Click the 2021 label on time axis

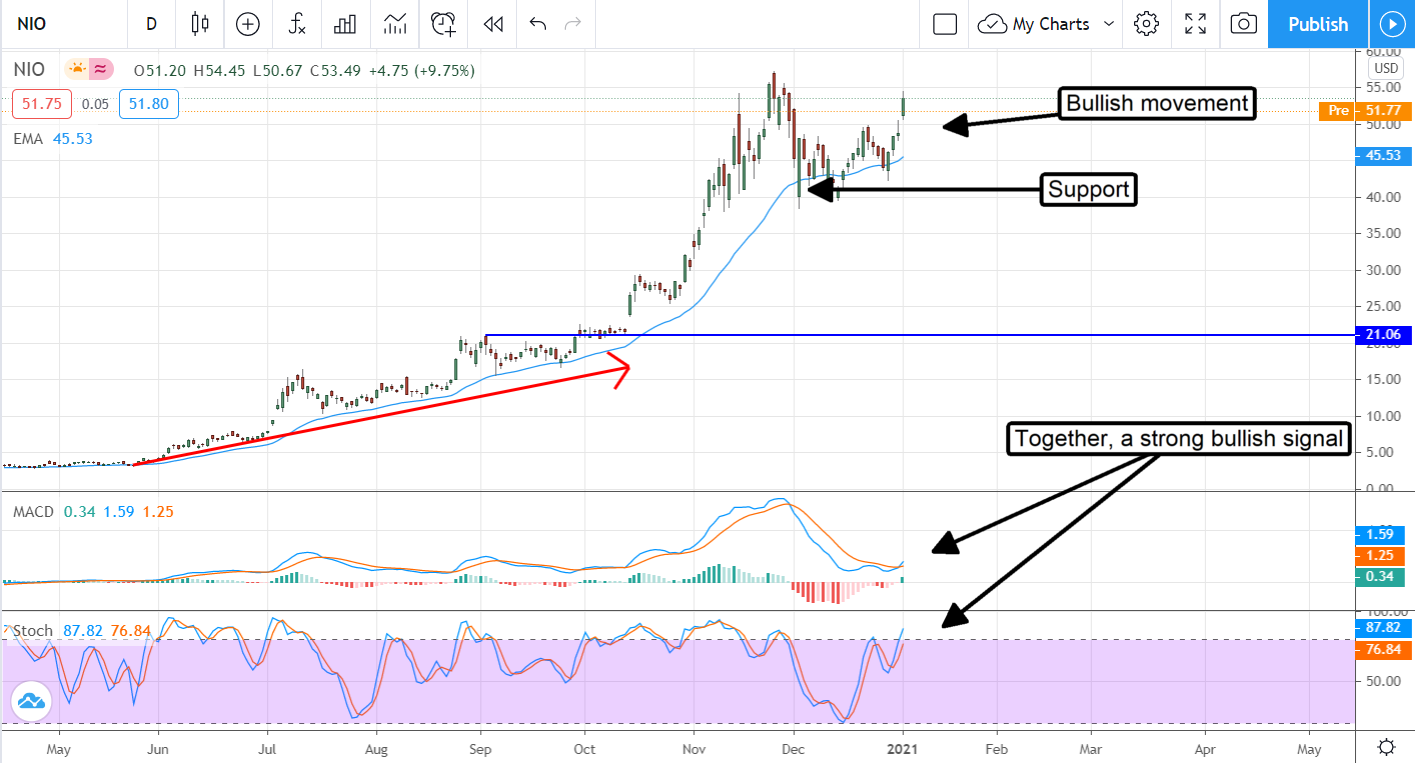[903, 748]
